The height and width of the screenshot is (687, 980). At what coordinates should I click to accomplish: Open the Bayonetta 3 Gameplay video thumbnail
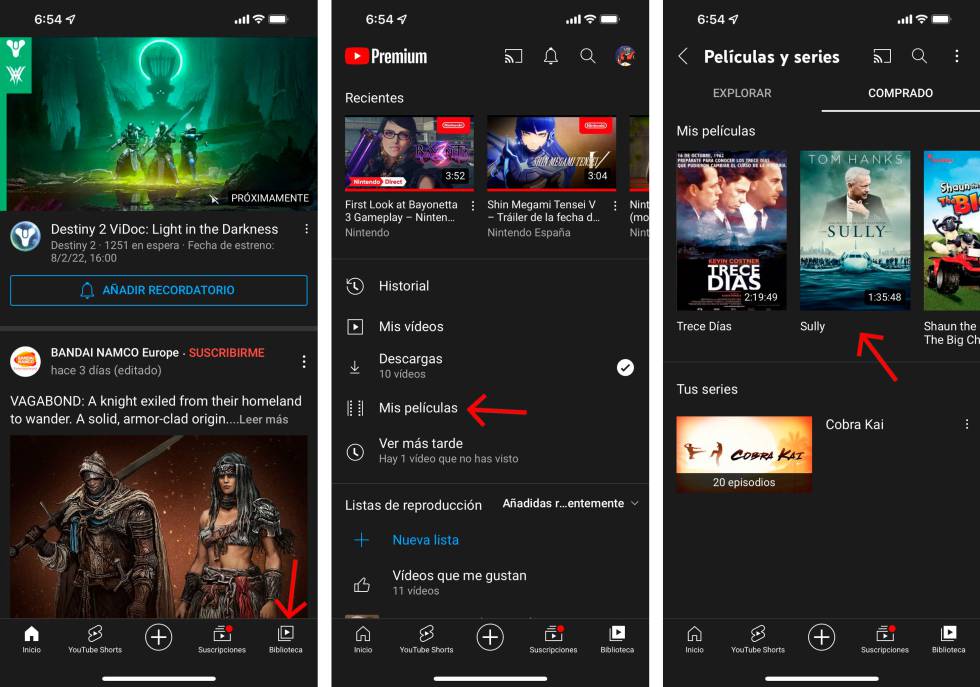pyautogui.click(x=409, y=153)
